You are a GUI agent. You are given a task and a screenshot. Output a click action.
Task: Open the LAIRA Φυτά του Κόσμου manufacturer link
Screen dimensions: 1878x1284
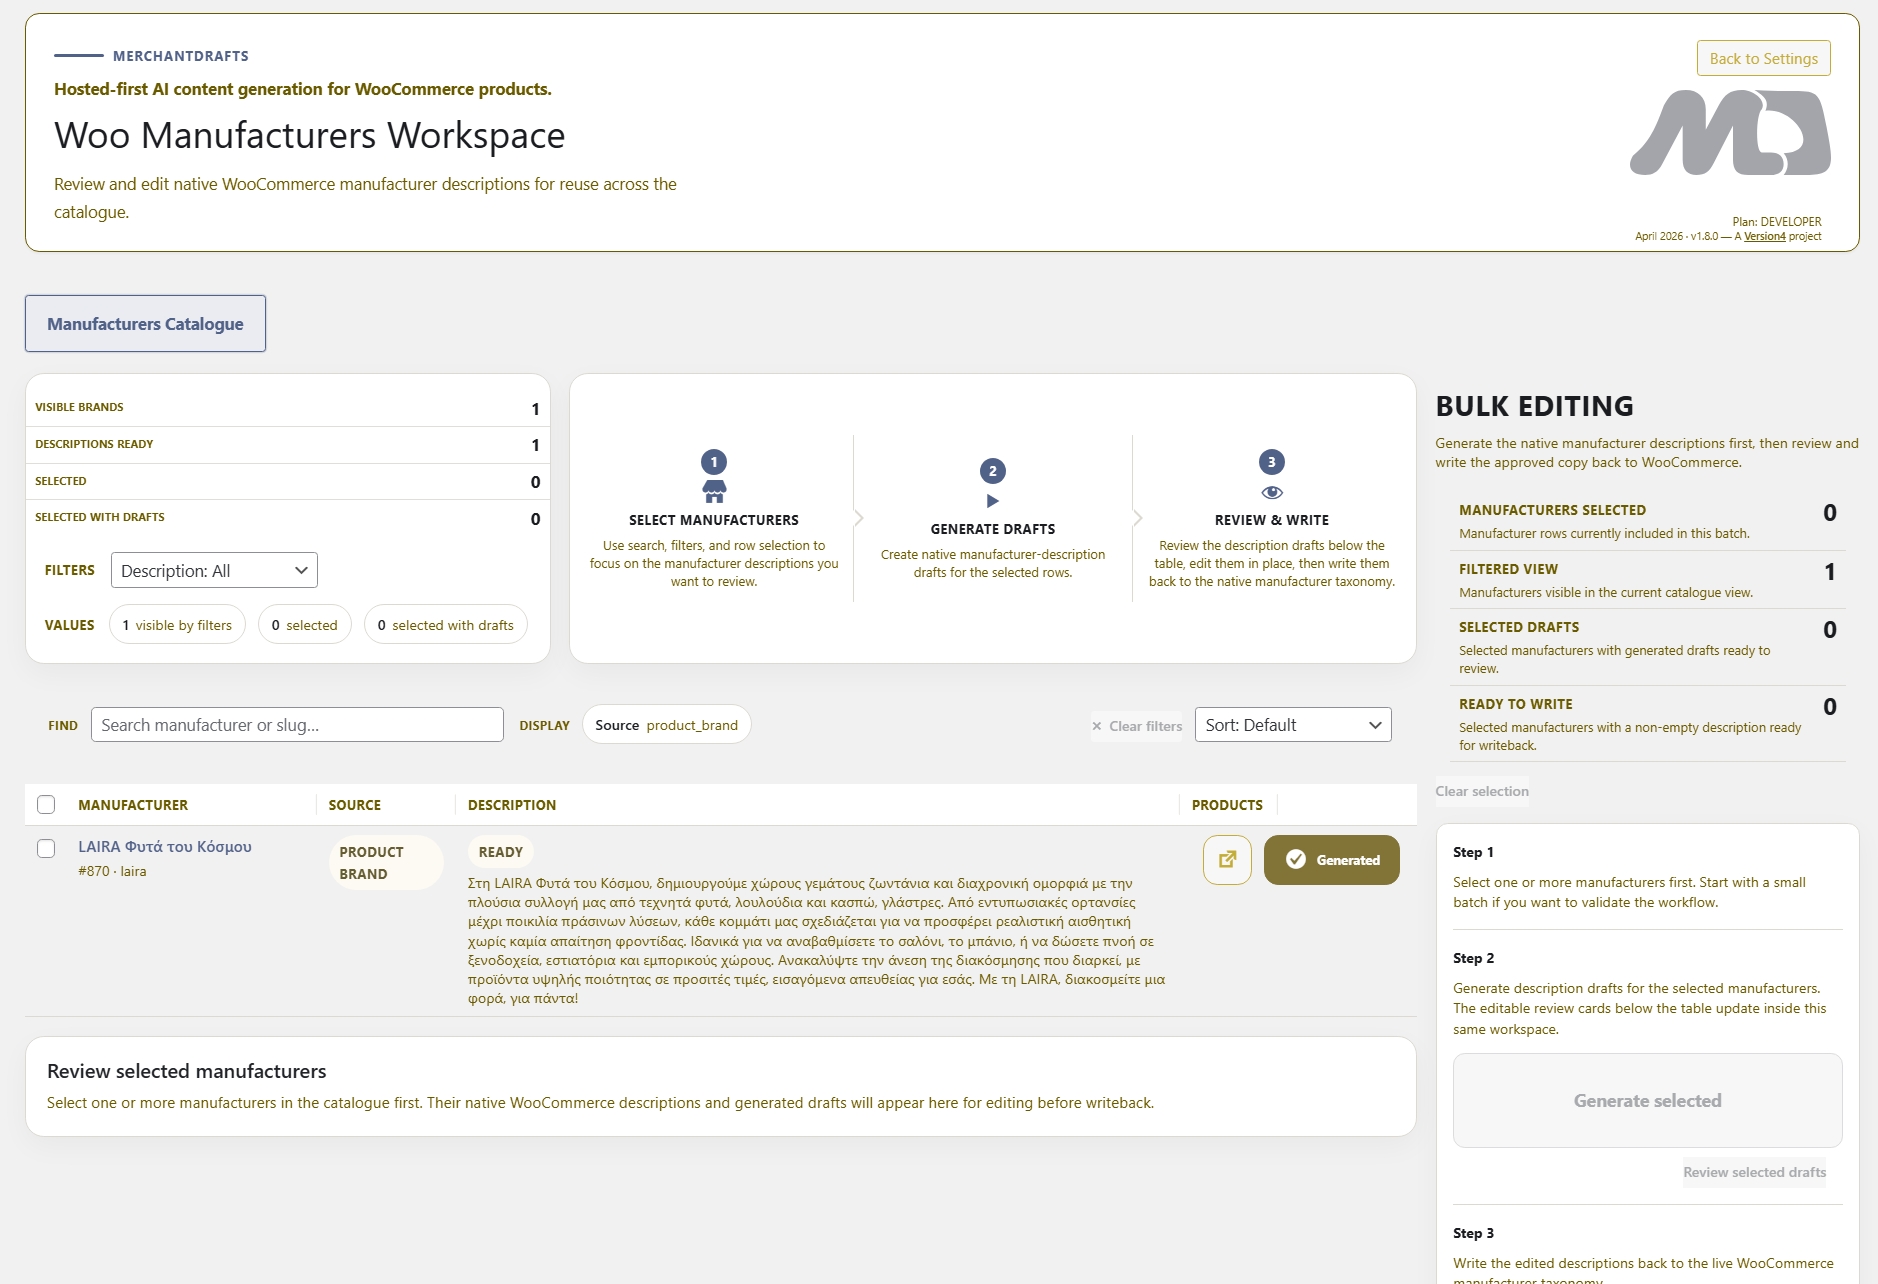[x=165, y=846]
